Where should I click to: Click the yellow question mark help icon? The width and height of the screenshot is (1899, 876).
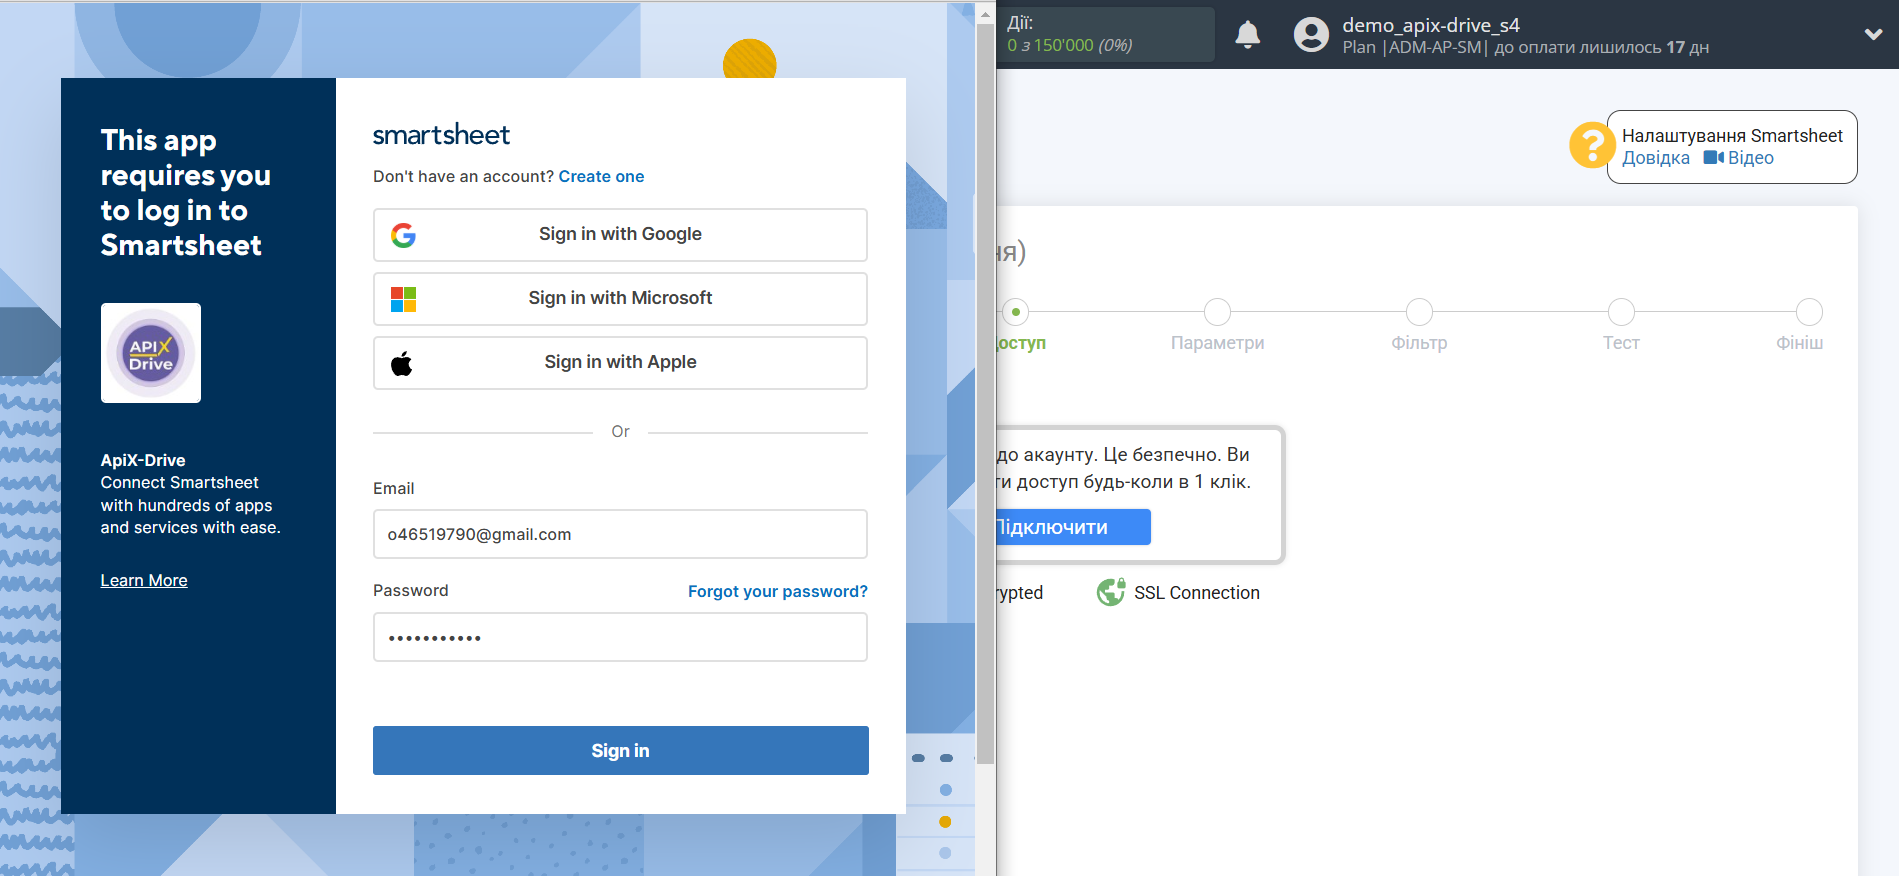[1590, 146]
